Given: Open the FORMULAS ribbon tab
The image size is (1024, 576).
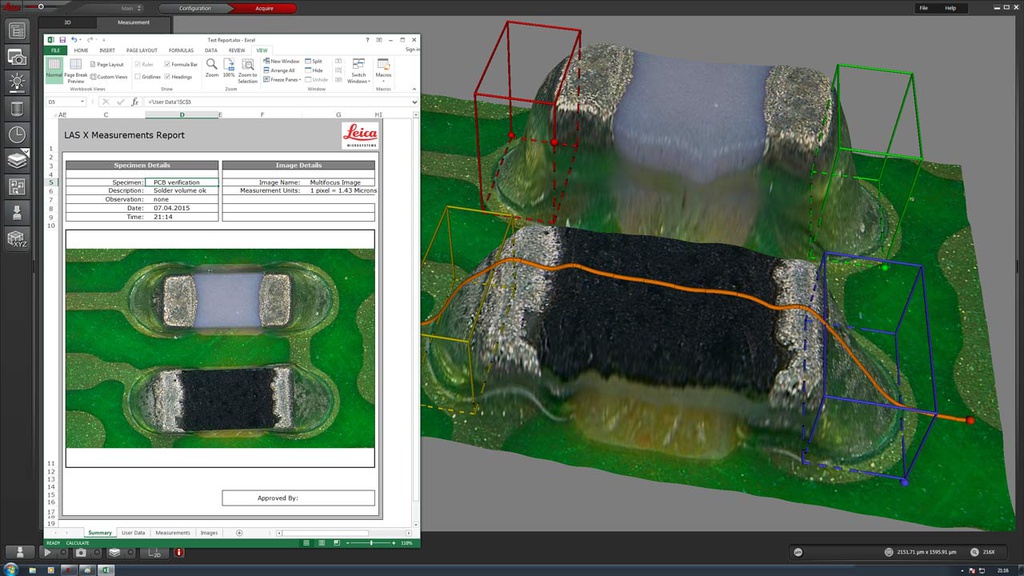Looking at the screenshot, I should [x=181, y=50].
